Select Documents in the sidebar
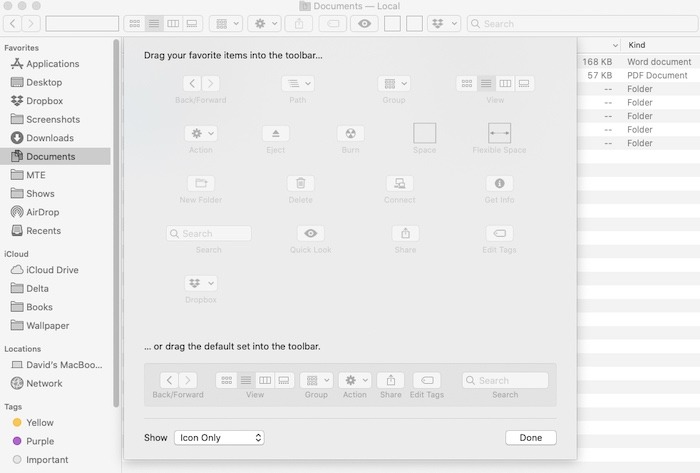The height and width of the screenshot is (473, 700). pyautogui.click(x=55, y=157)
